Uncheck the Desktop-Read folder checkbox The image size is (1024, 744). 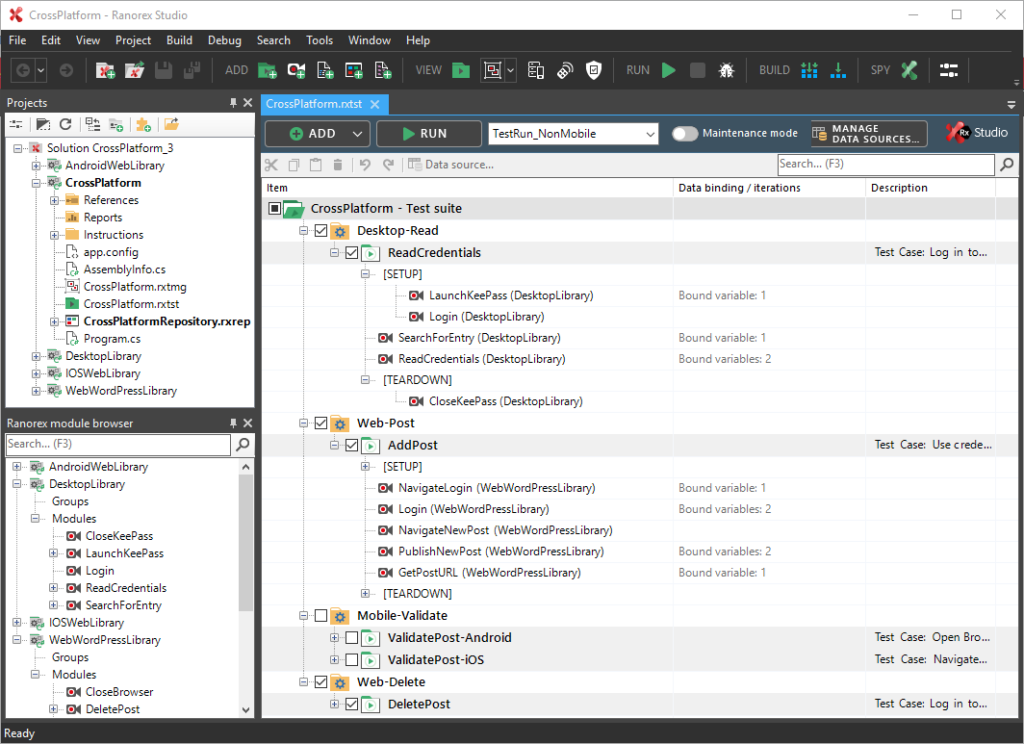(321, 231)
